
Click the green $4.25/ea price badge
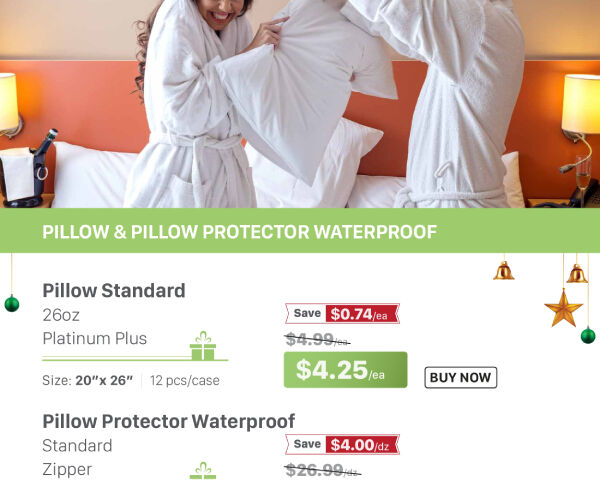click(x=346, y=370)
